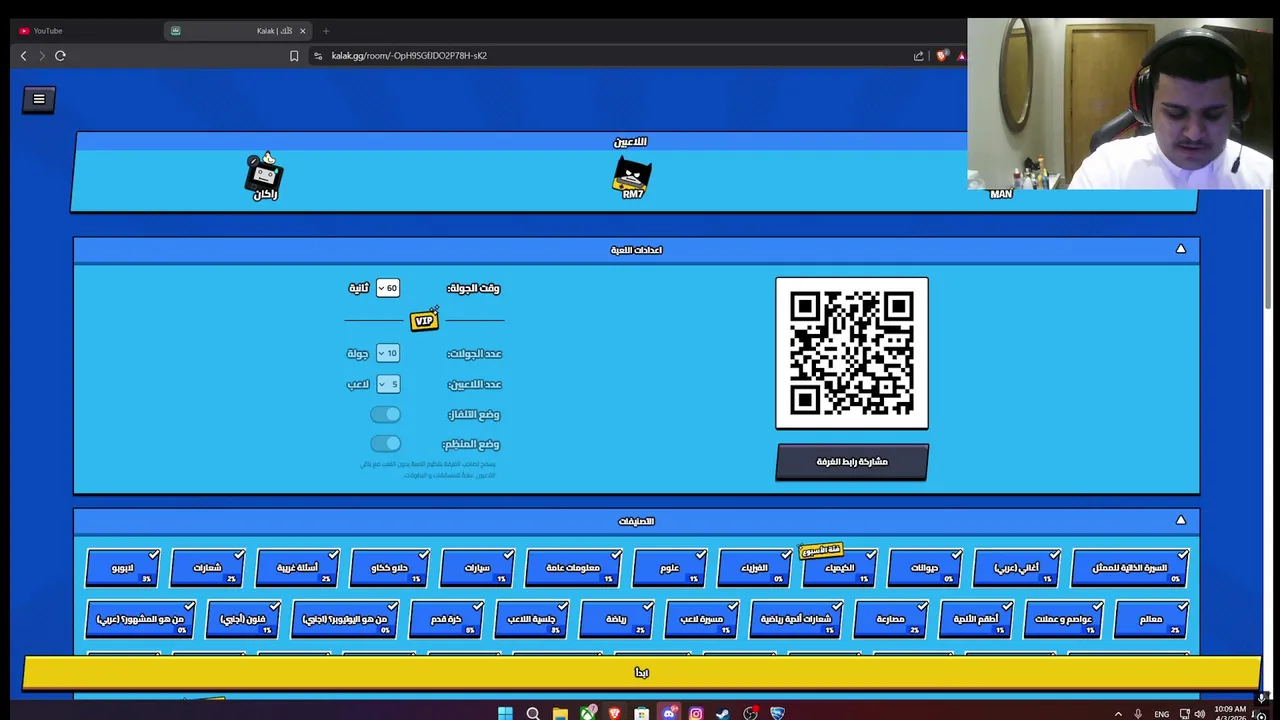Open Windows taskbar search
1280x720 pixels.
click(x=533, y=713)
